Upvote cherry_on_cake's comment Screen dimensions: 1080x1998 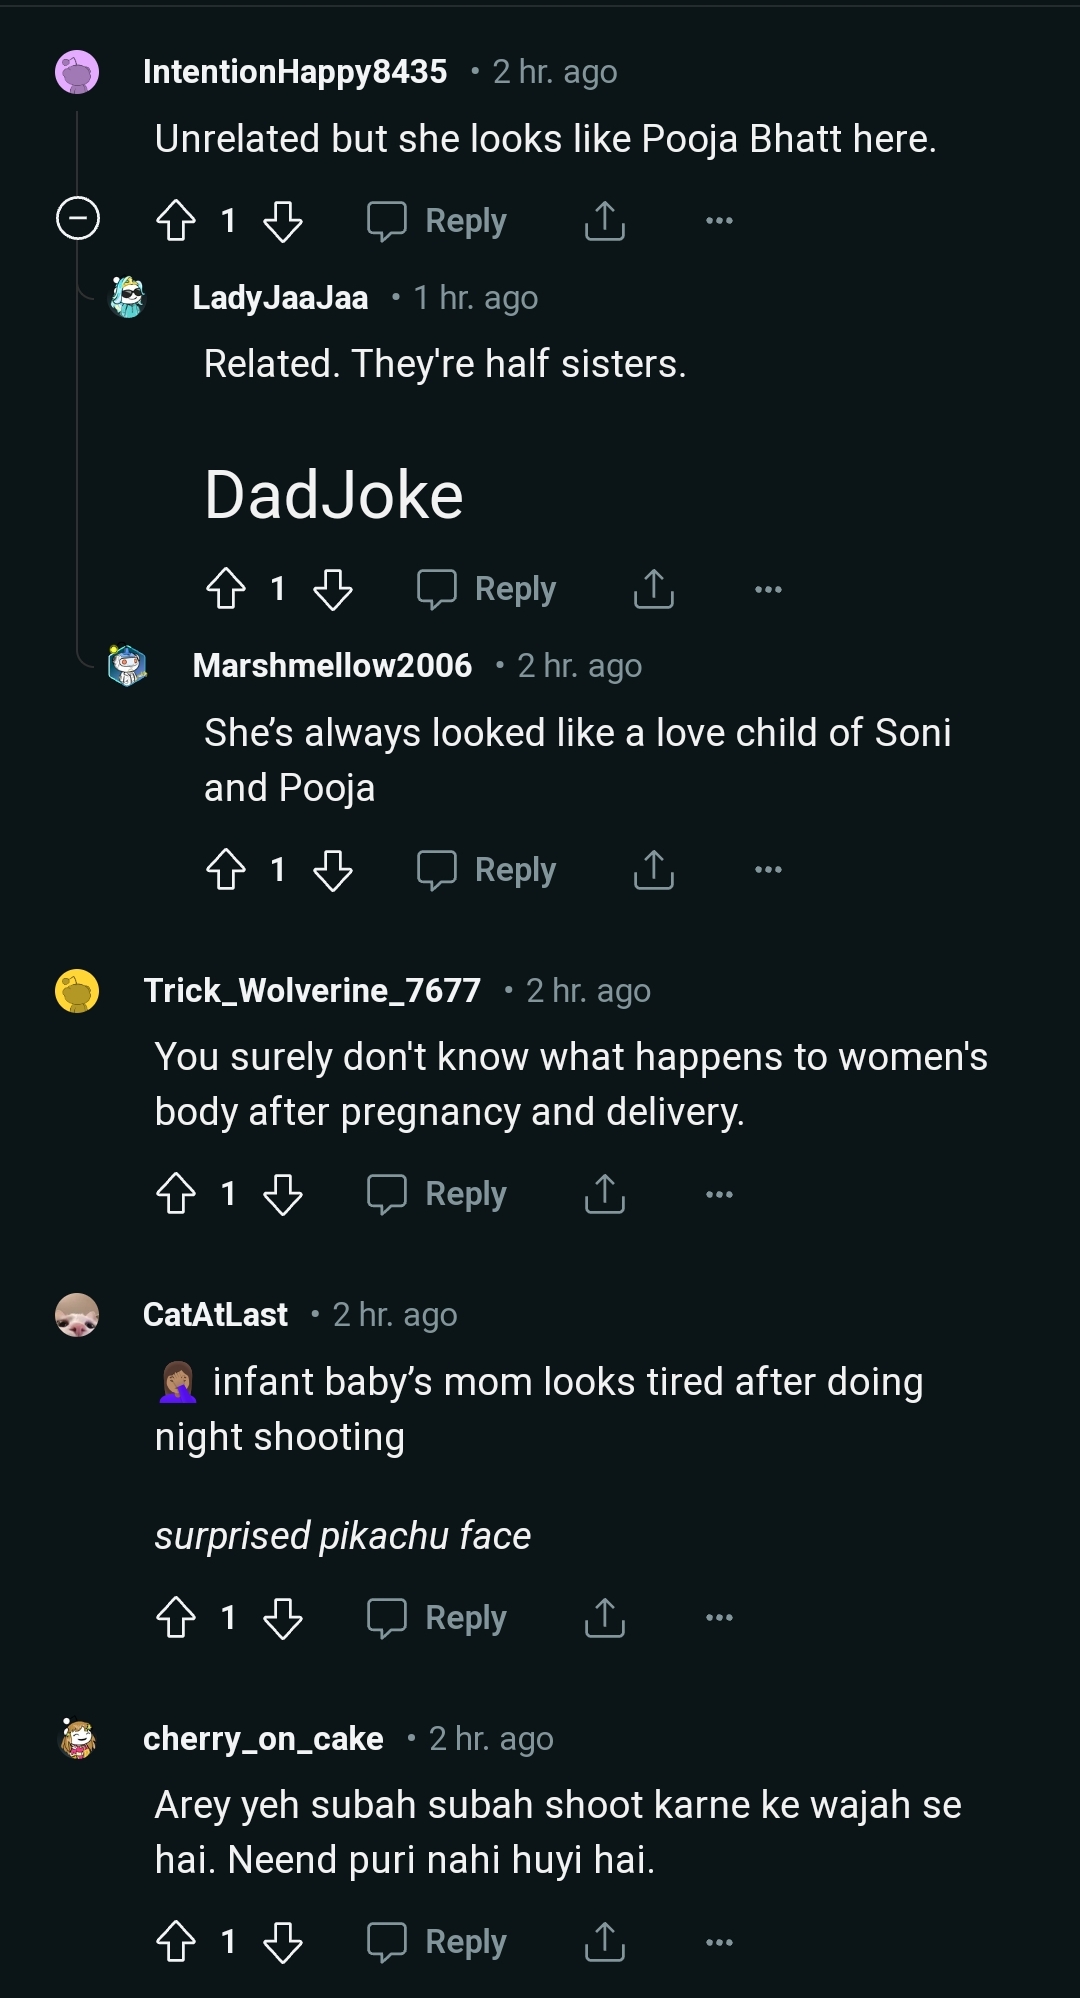point(177,1942)
